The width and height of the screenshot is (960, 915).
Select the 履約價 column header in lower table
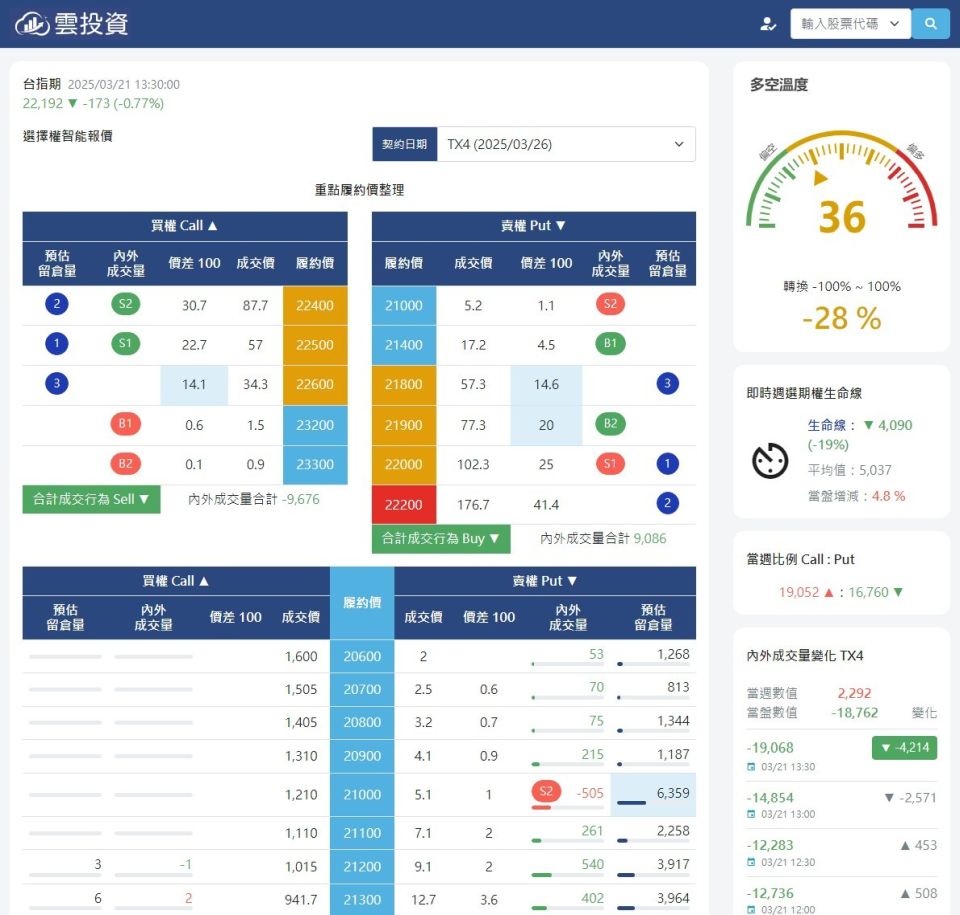[362, 603]
